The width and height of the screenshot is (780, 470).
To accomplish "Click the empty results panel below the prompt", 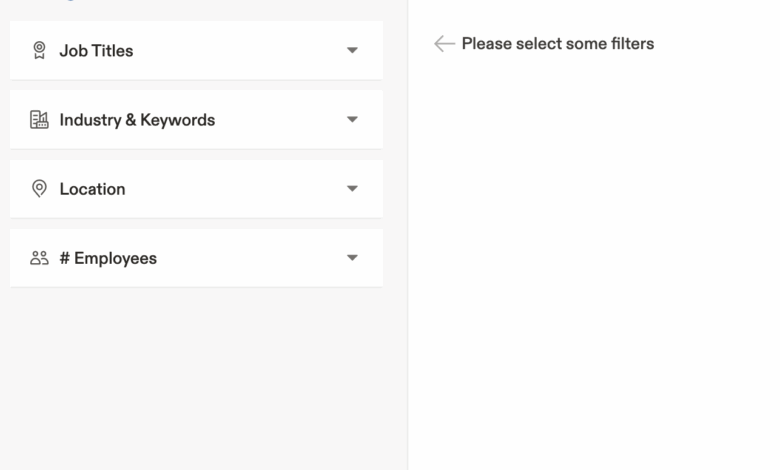I will click(594, 260).
